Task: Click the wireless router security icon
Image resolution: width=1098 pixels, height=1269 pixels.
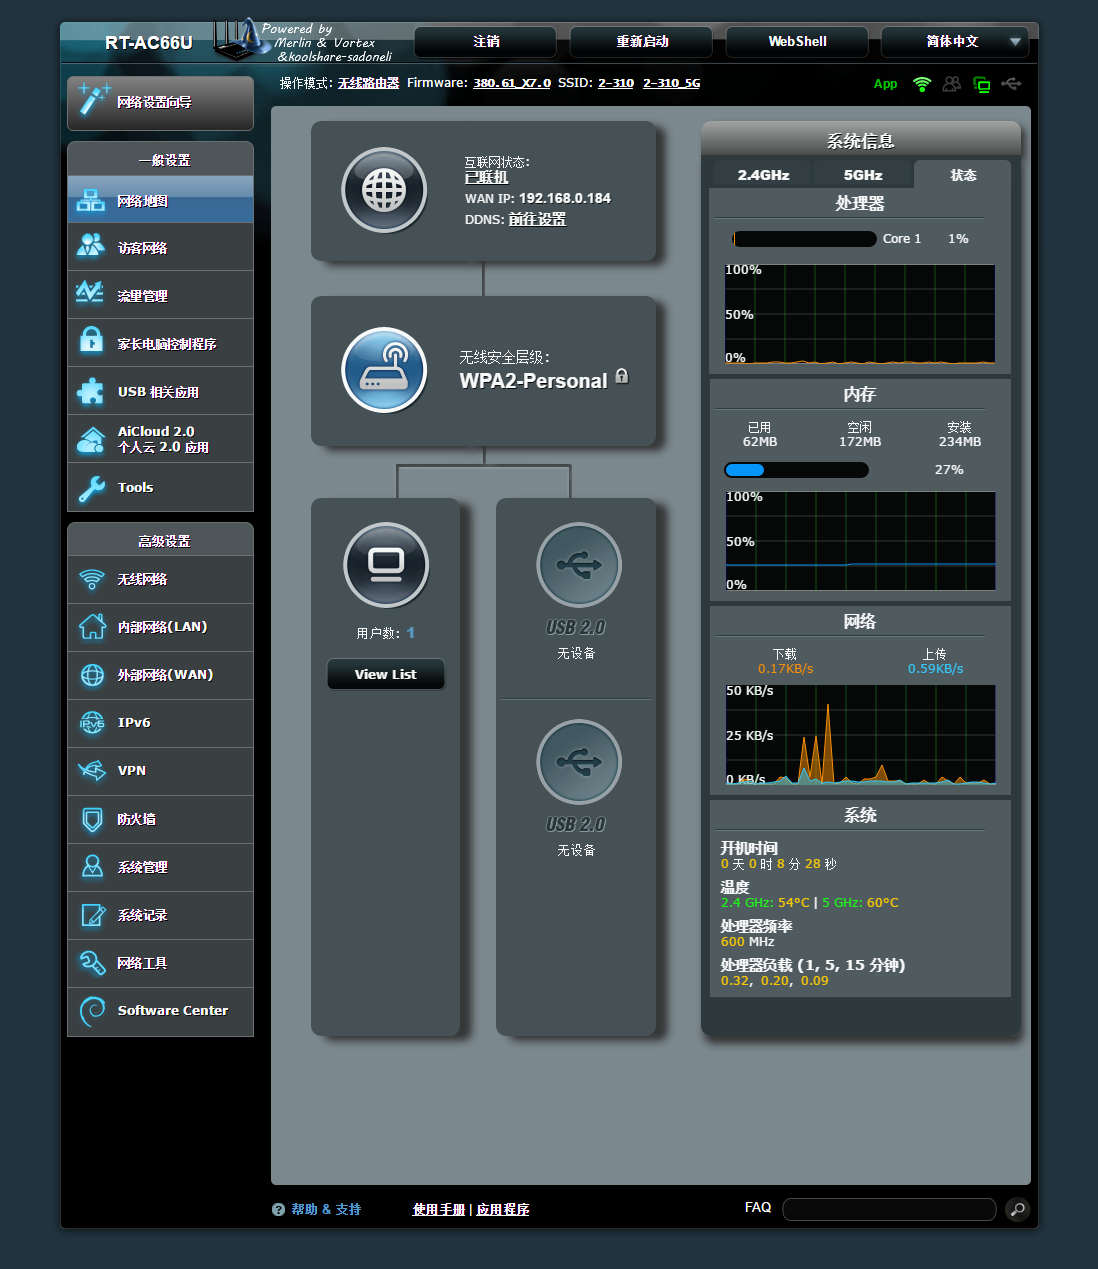Action: pyautogui.click(x=384, y=370)
